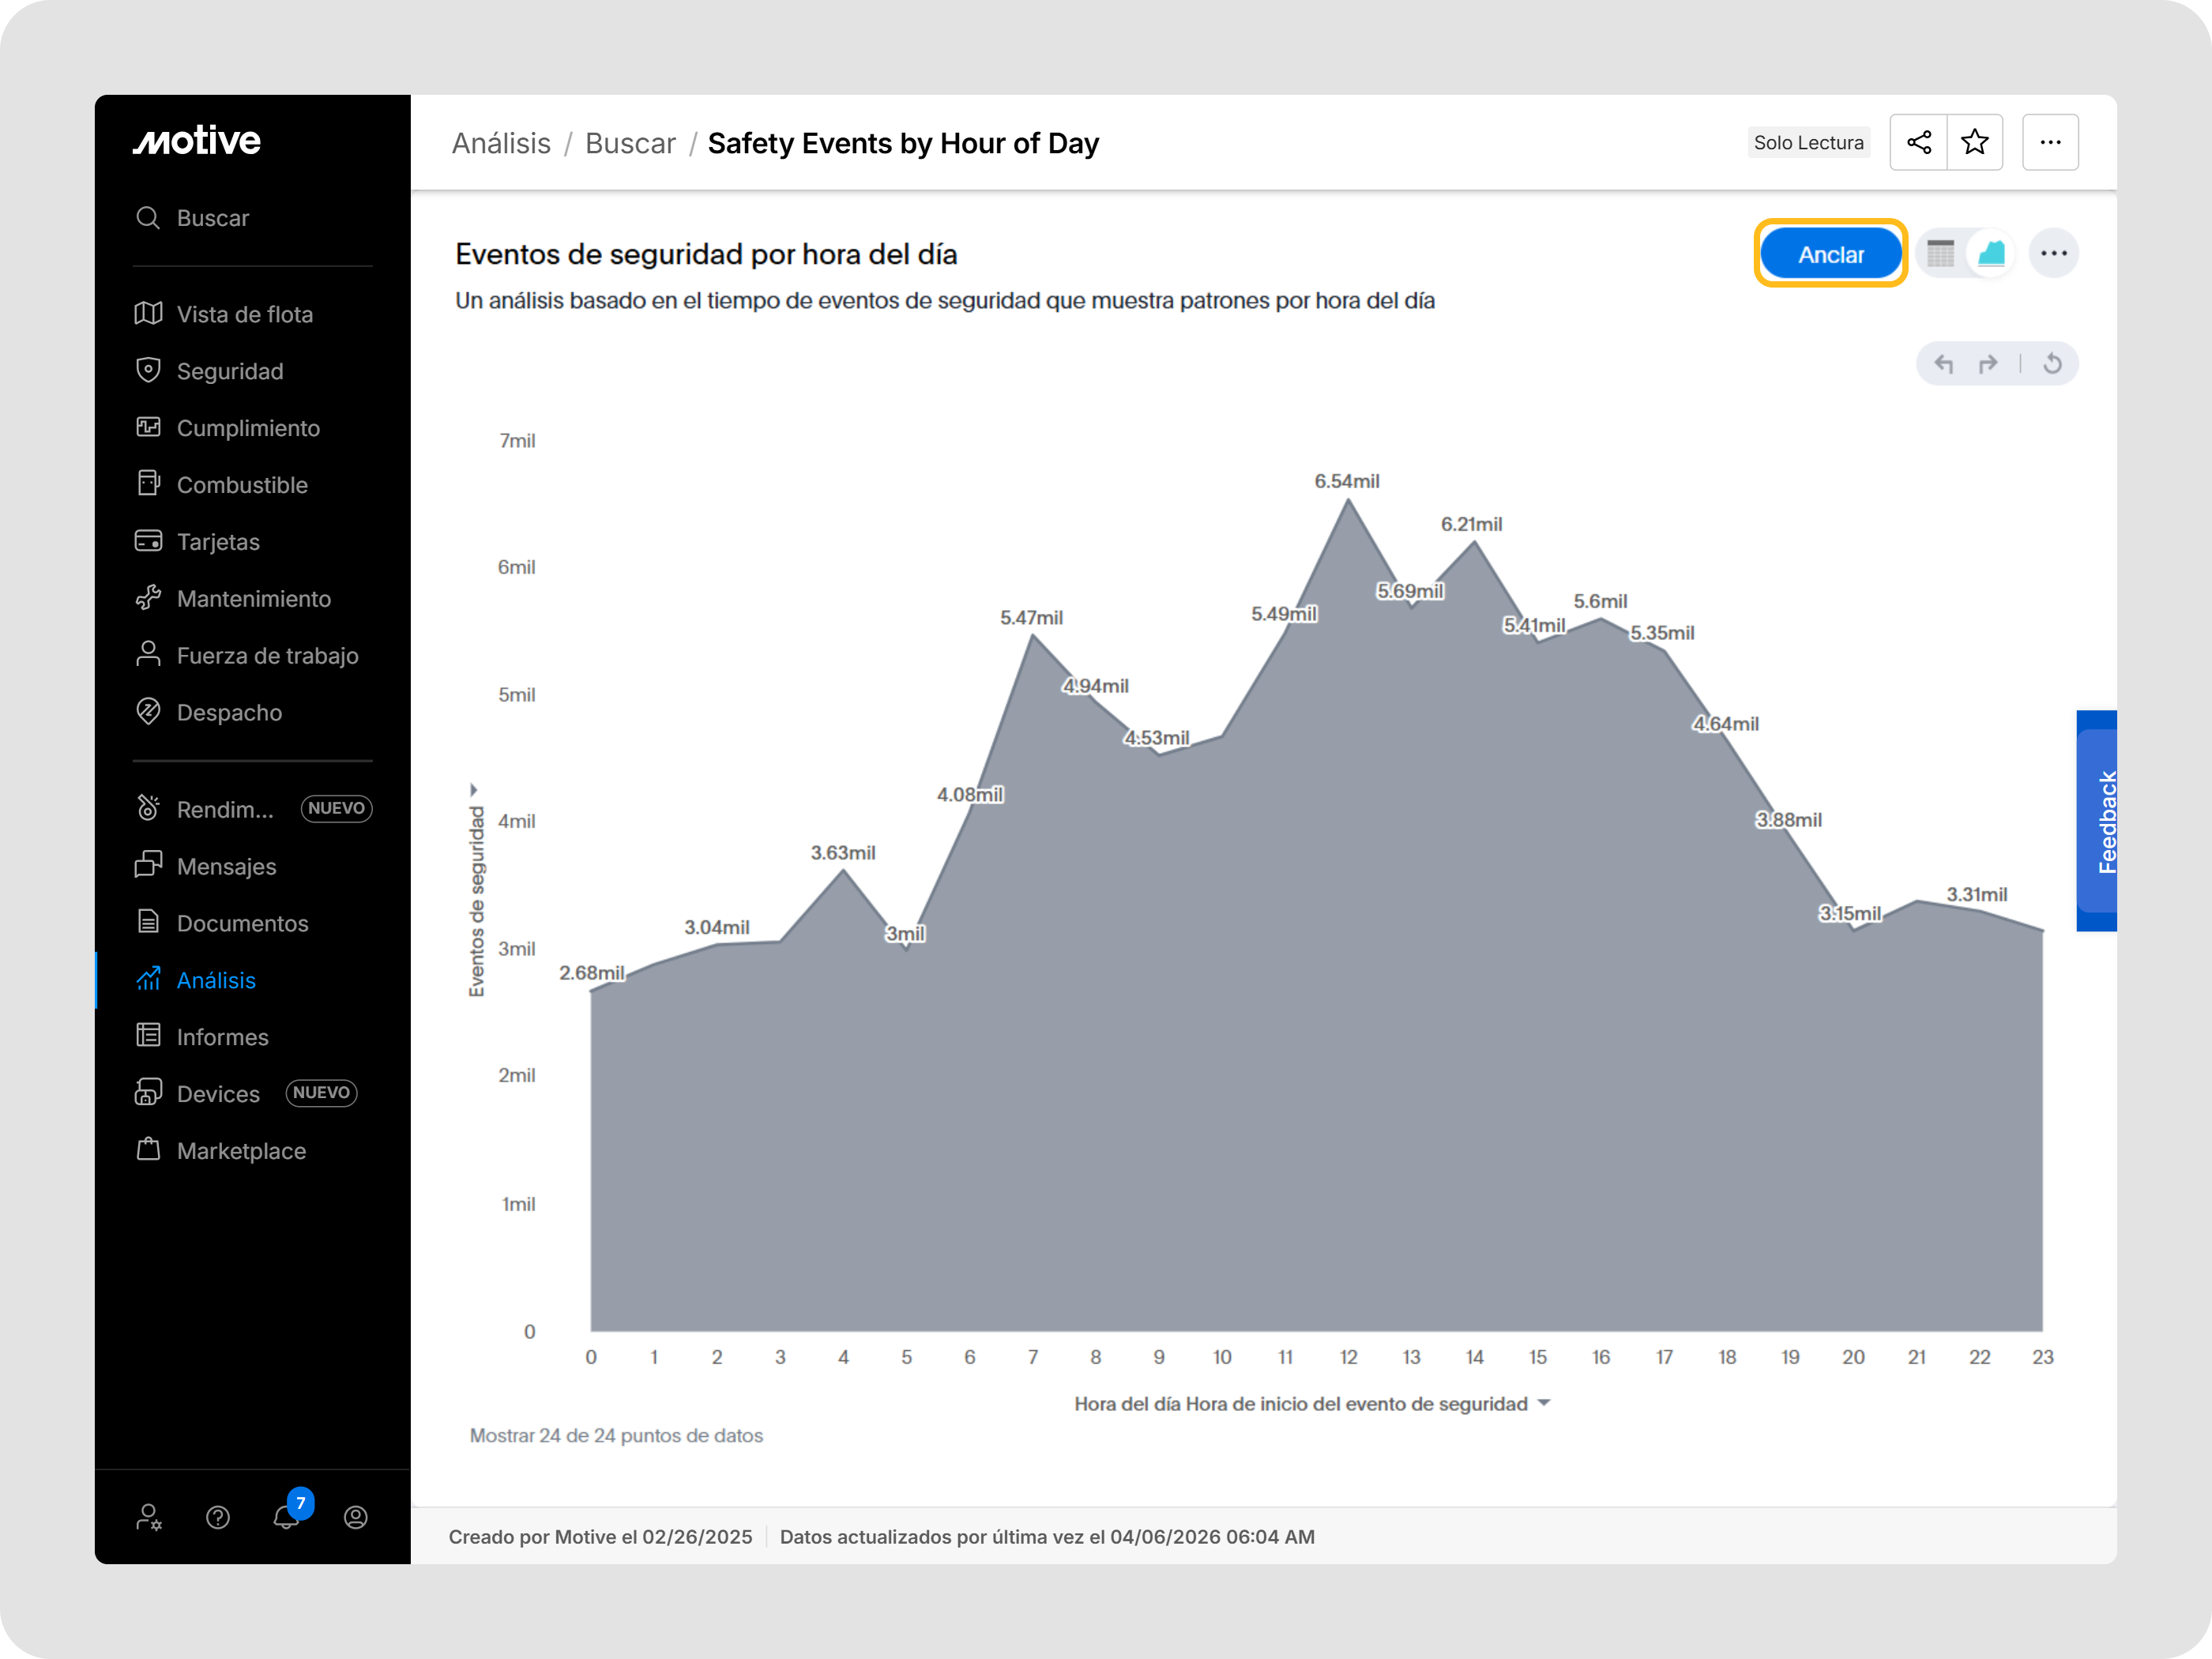
Task: Go to Informes in sidebar
Action: coord(222,1037)
